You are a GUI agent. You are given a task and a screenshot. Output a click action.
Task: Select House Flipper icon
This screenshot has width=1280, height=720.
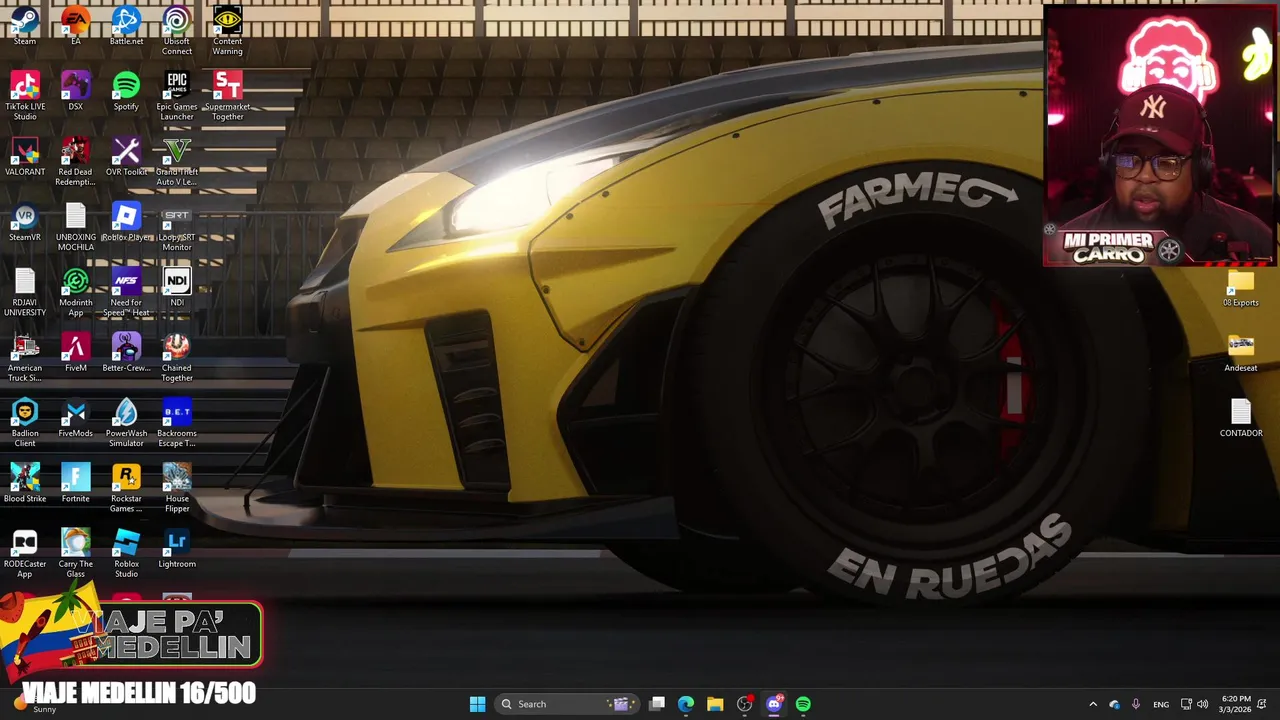pyautogui.click(x=177, y=487)
